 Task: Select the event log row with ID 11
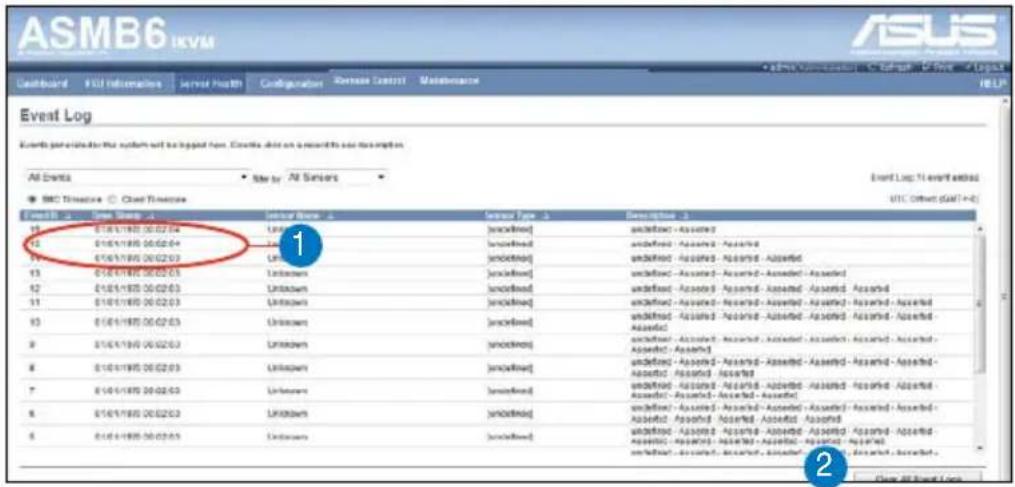[497, 302]
